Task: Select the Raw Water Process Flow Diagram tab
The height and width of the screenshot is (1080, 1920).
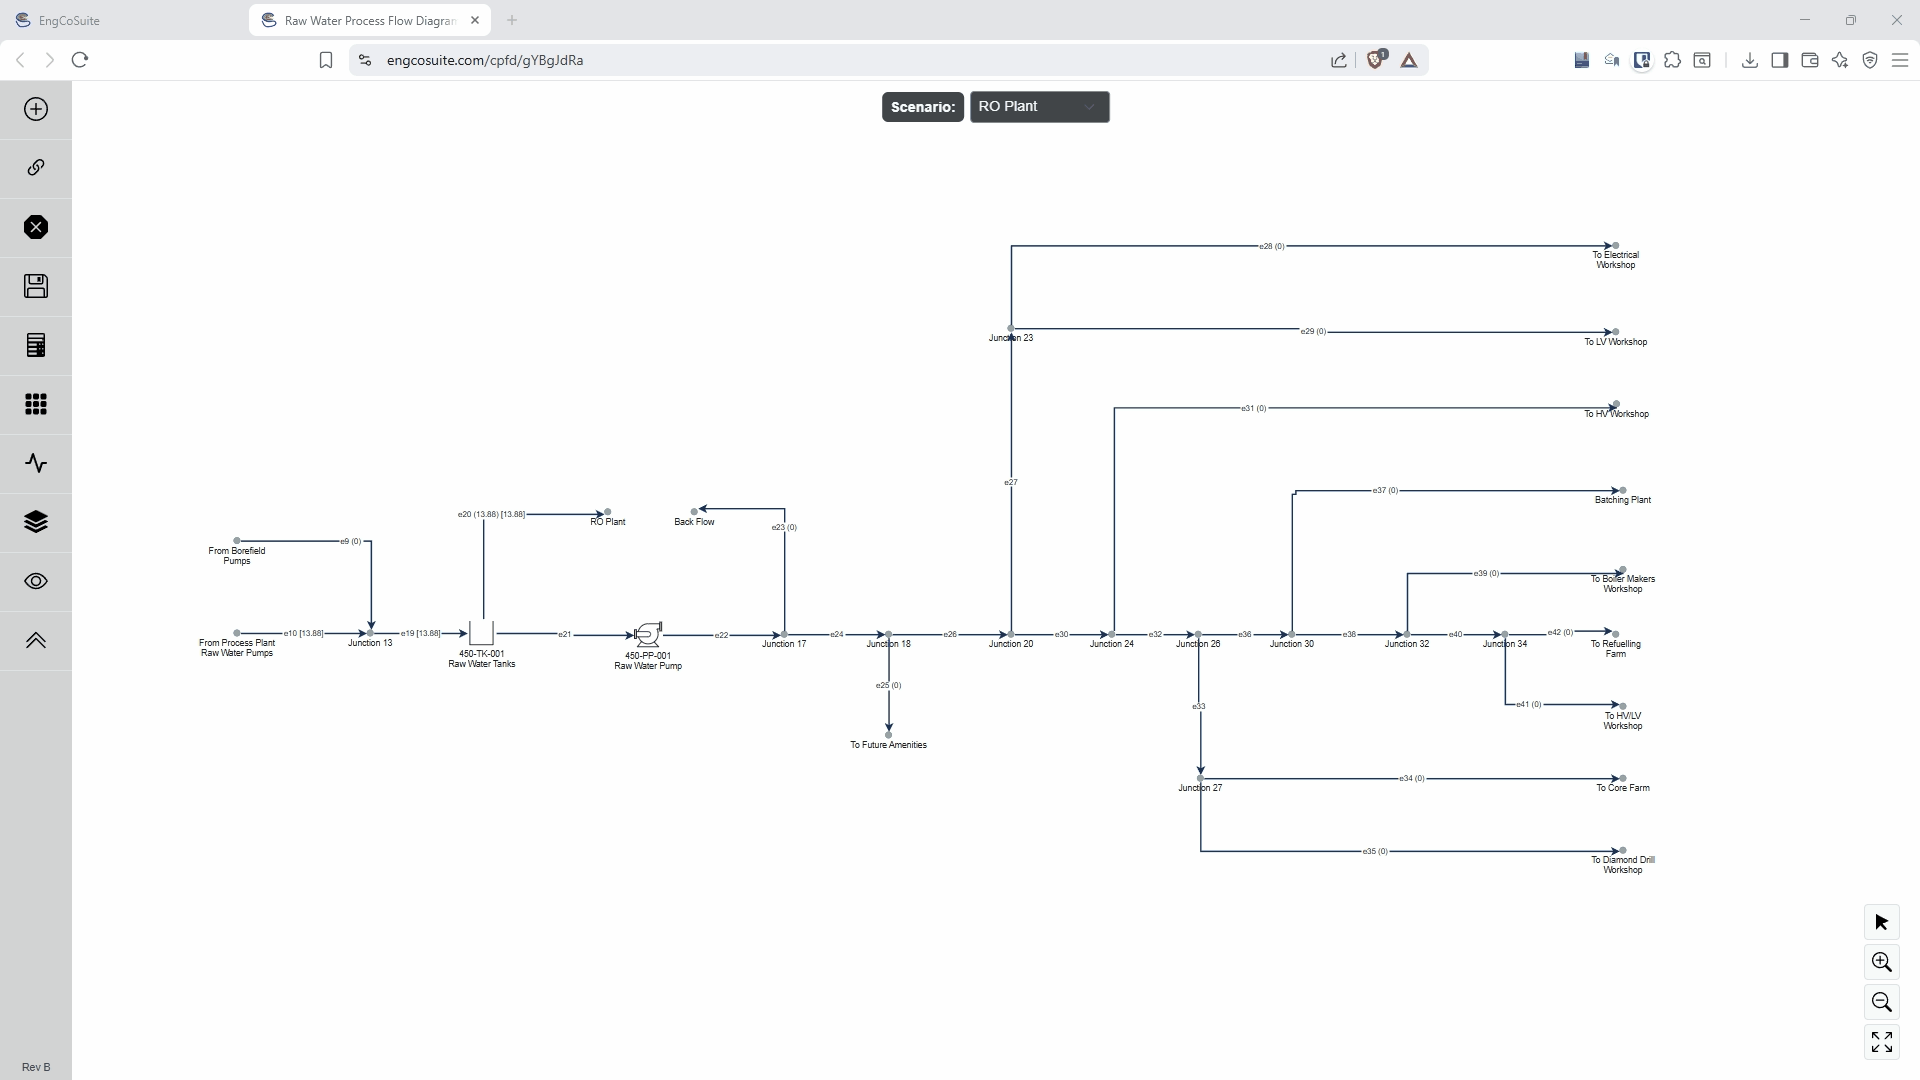Action: pos(369,20)
